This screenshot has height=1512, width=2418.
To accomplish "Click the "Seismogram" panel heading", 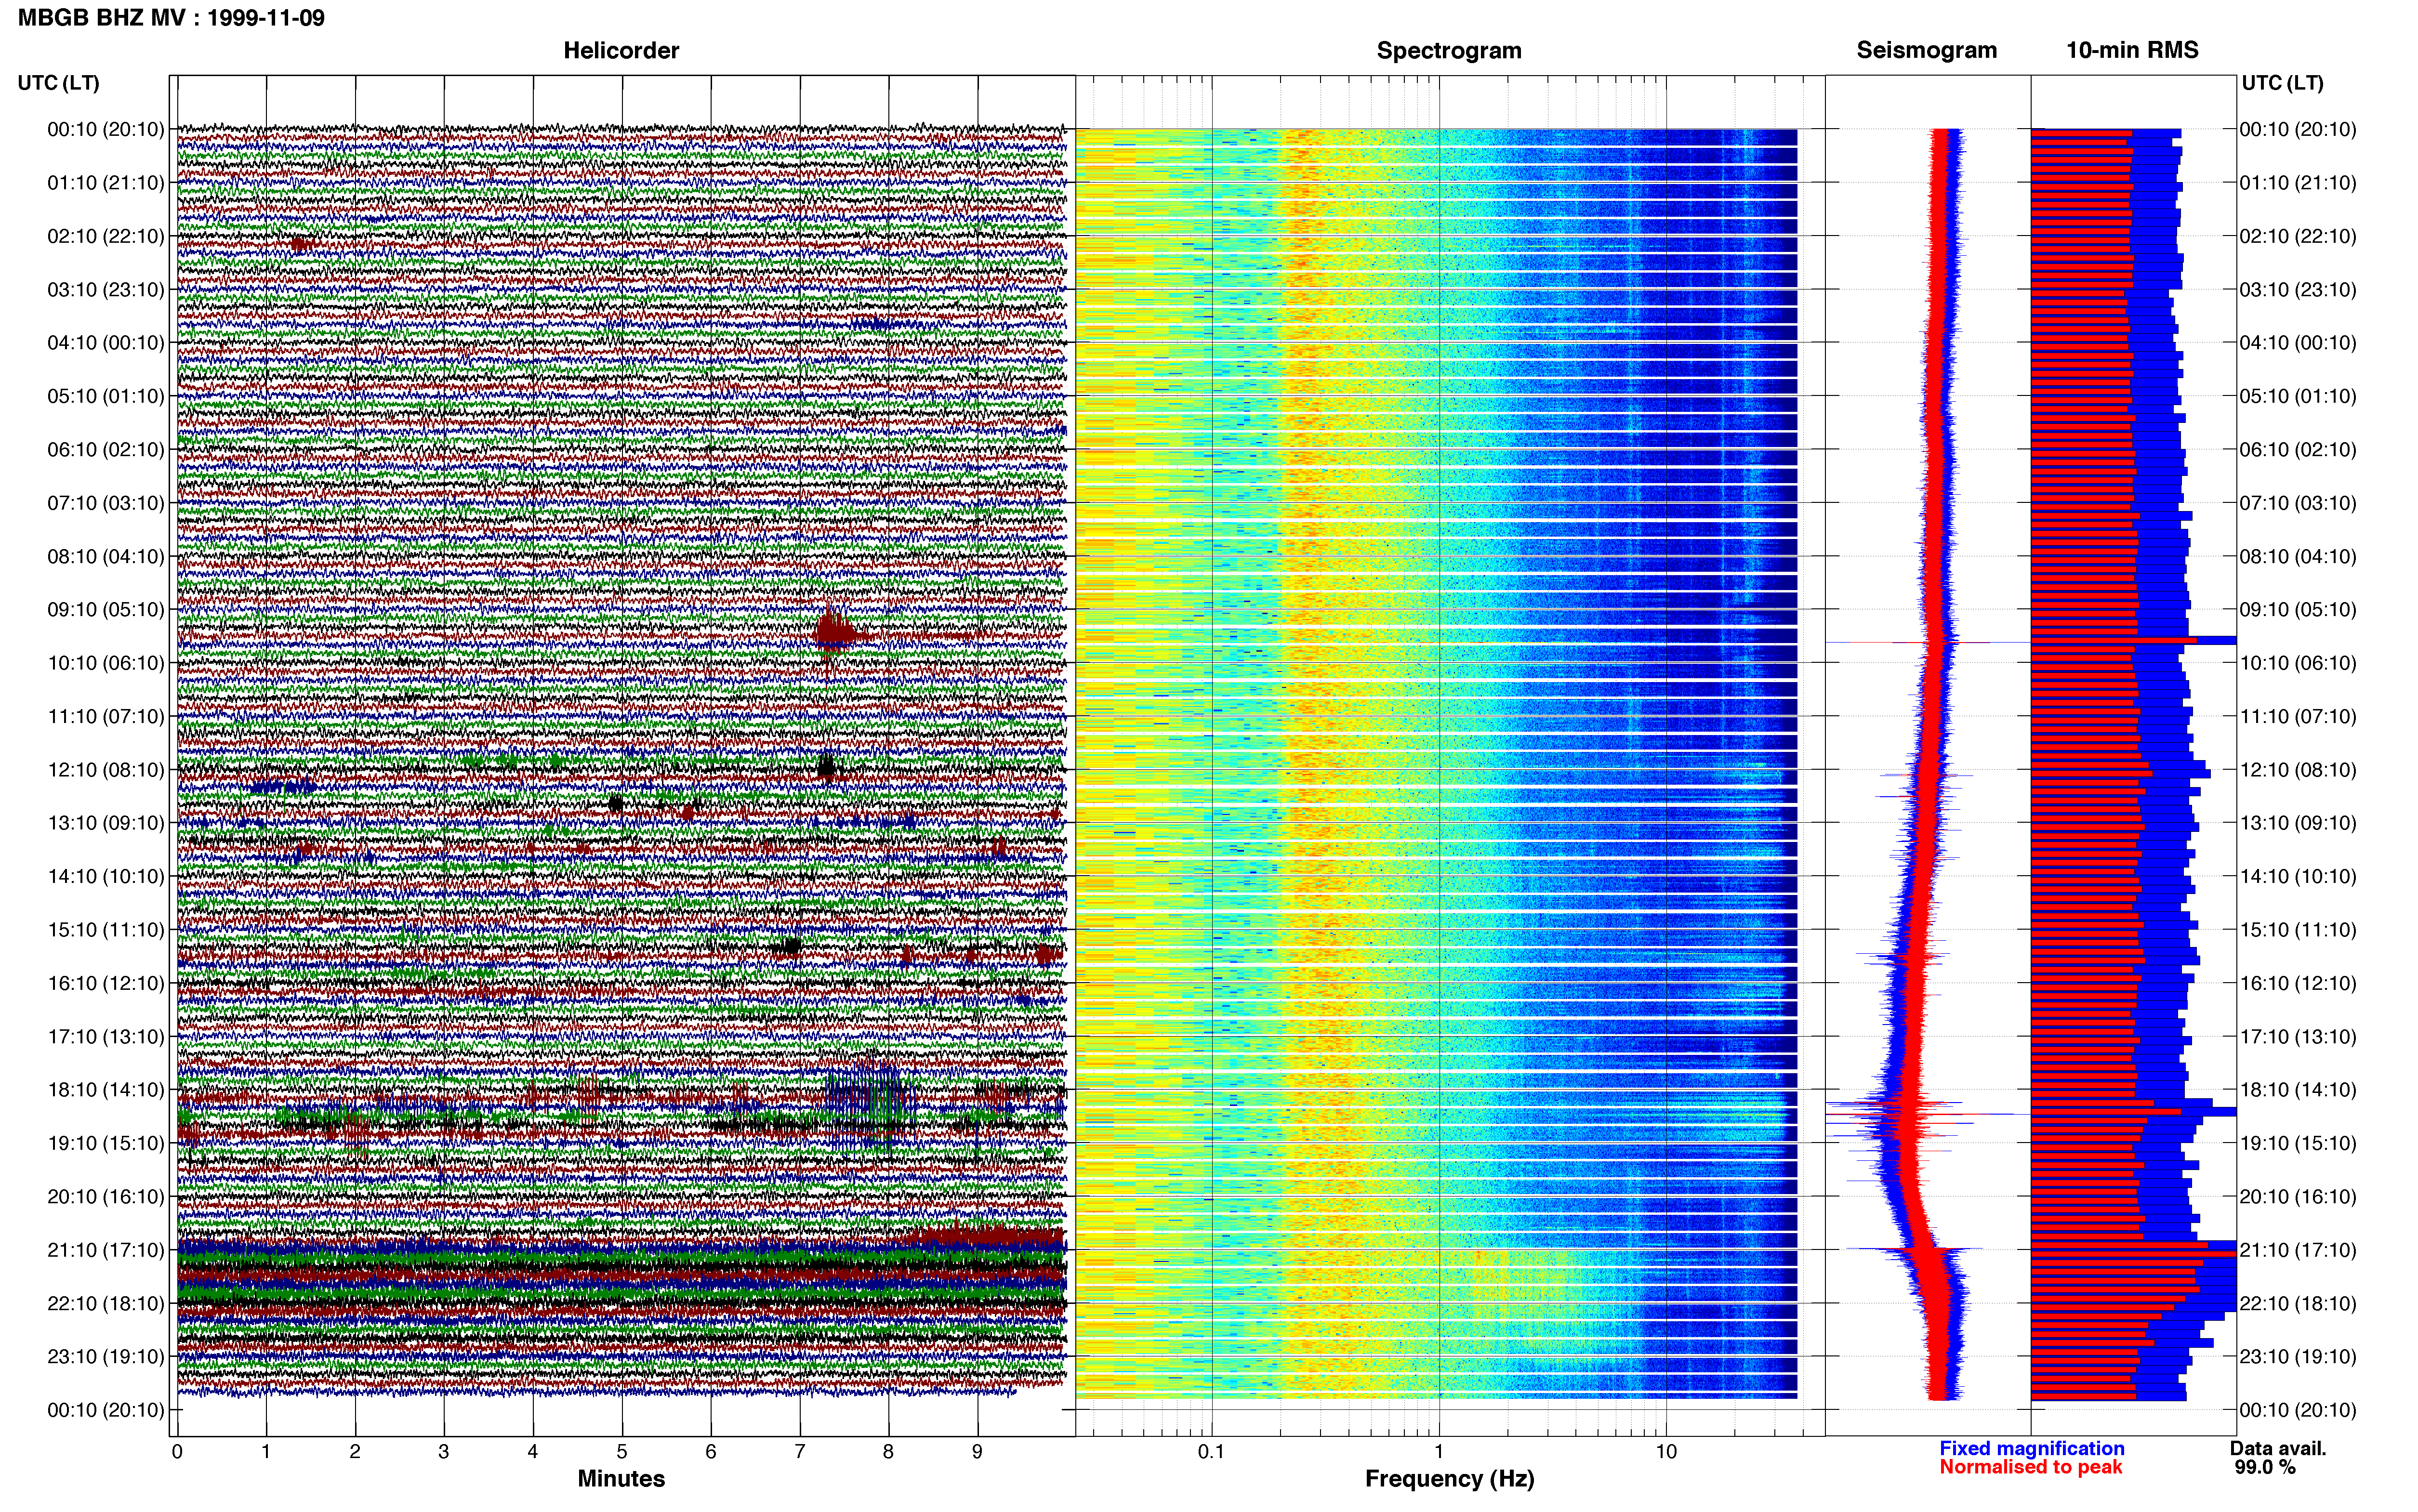I will click(1926, 50).
